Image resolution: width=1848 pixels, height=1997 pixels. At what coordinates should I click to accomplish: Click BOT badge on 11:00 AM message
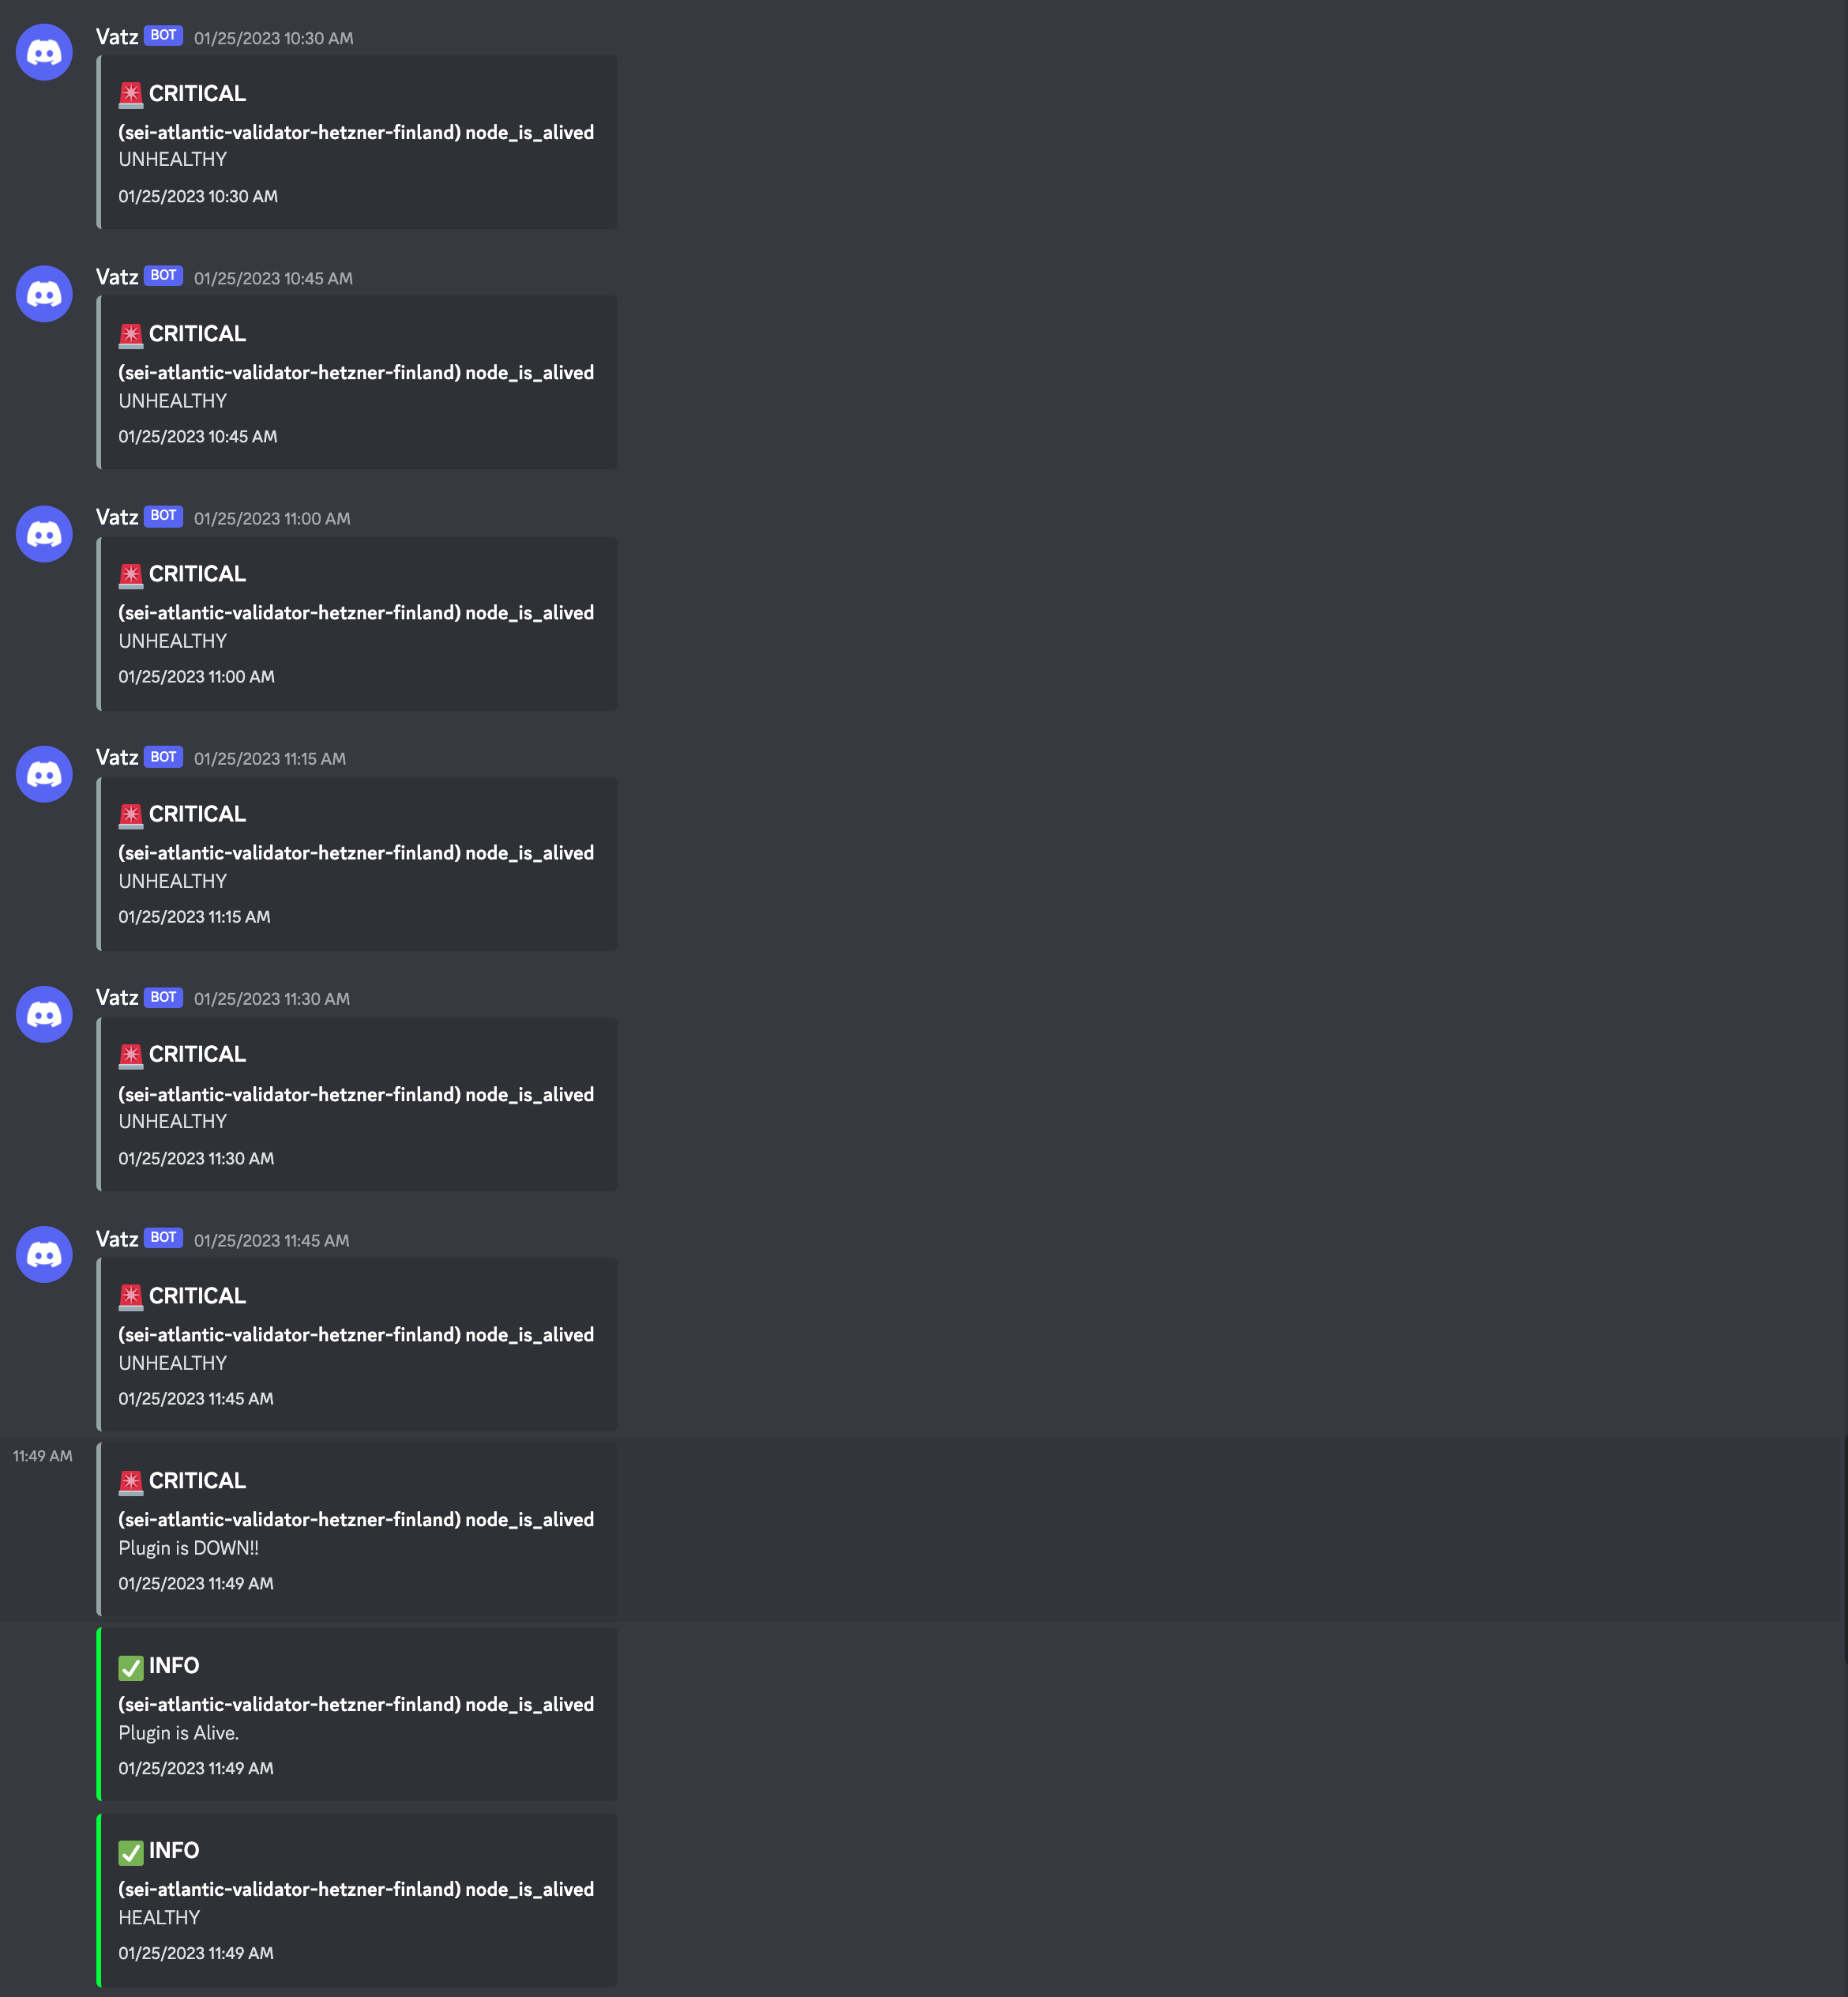point(163,516)
